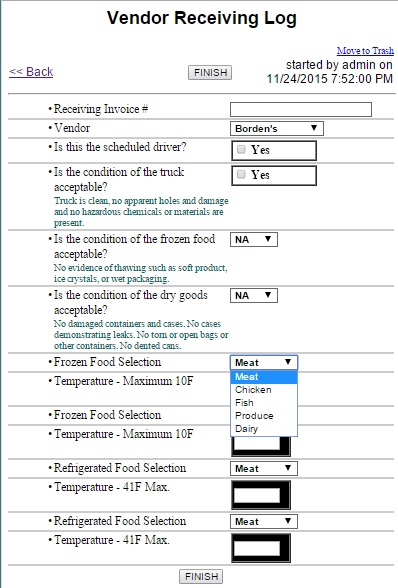The height and width of the screenshot is (588, 398).
Task: Click the top FINISH button
Action: pyautogui.click(x=210, y=72)
